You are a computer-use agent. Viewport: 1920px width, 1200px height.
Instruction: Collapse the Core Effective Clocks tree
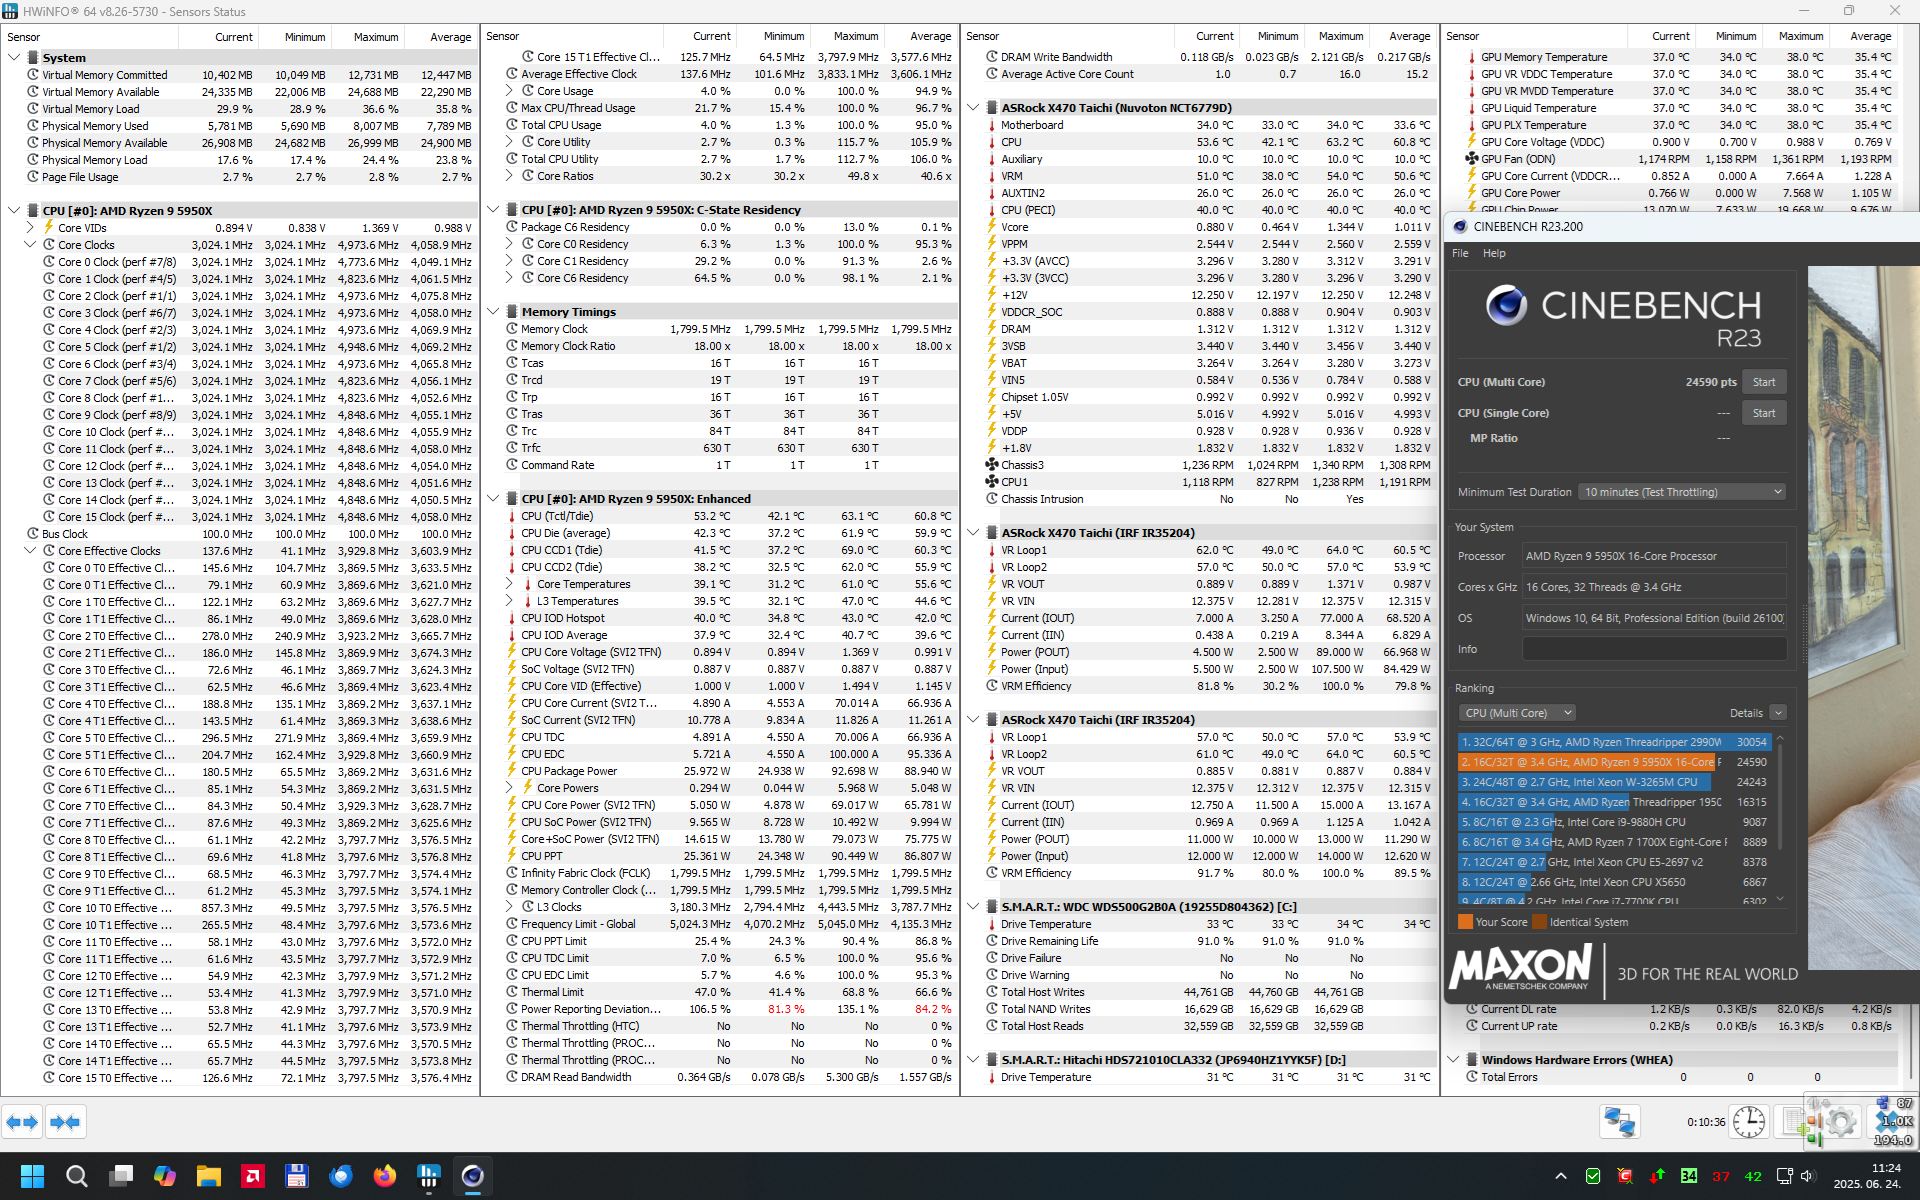(x=30, y=551)
